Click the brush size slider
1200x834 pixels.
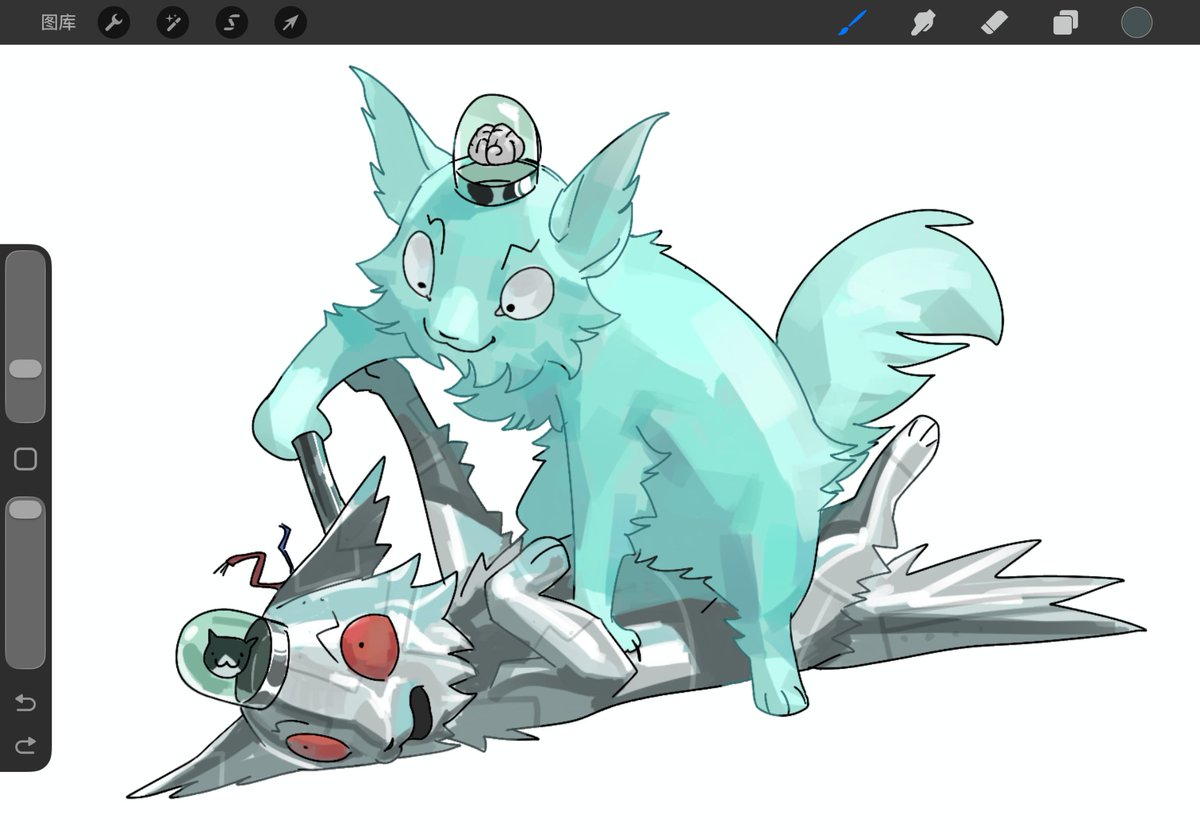(x=25, y=337)
